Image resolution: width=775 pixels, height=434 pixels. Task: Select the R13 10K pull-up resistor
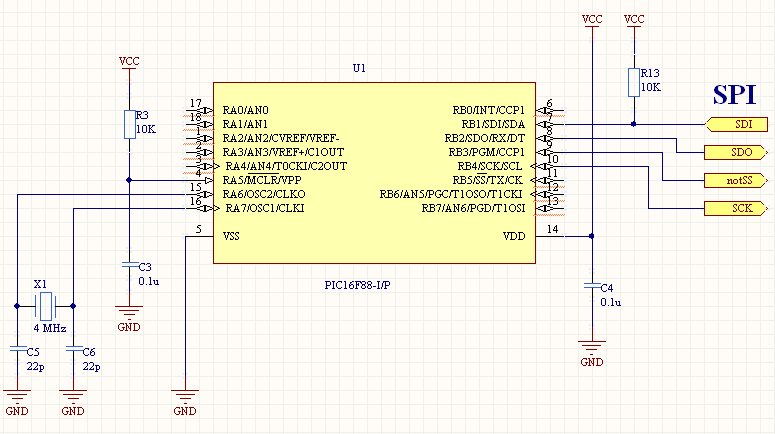[633, 82]
